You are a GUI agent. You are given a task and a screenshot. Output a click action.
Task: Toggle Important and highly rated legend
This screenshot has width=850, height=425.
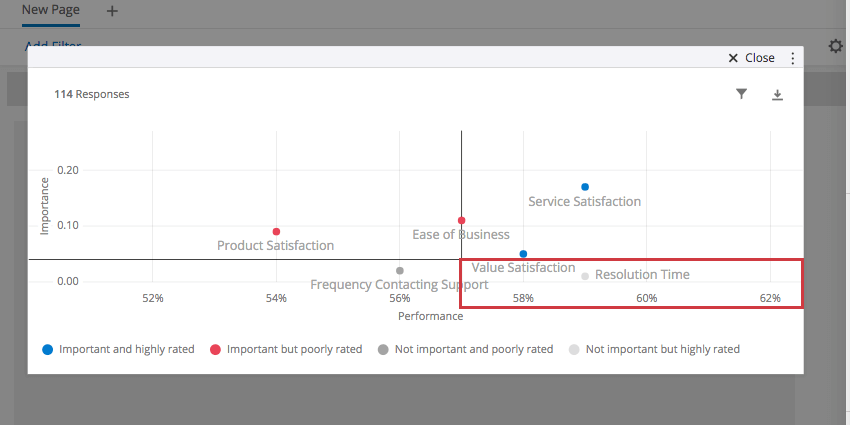(x=118, y=350)
